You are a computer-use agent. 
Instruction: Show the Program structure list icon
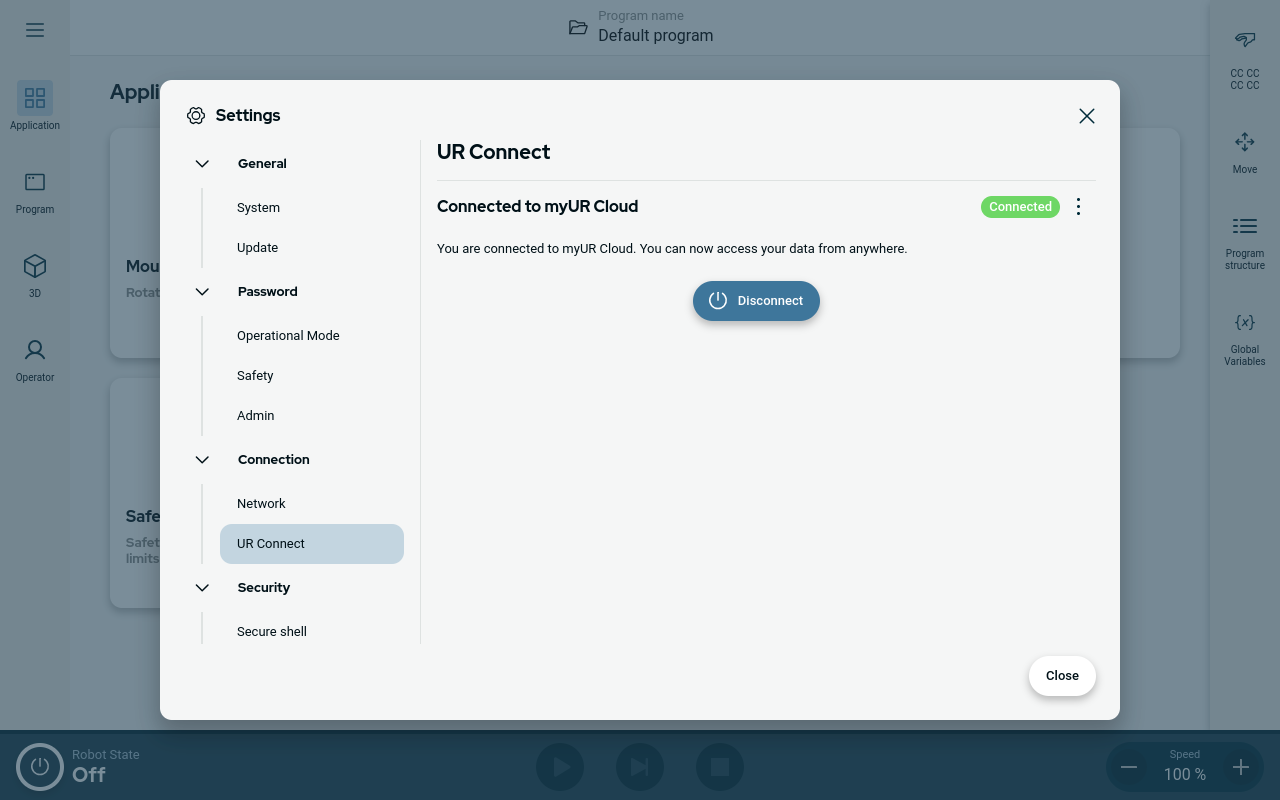1244,226
